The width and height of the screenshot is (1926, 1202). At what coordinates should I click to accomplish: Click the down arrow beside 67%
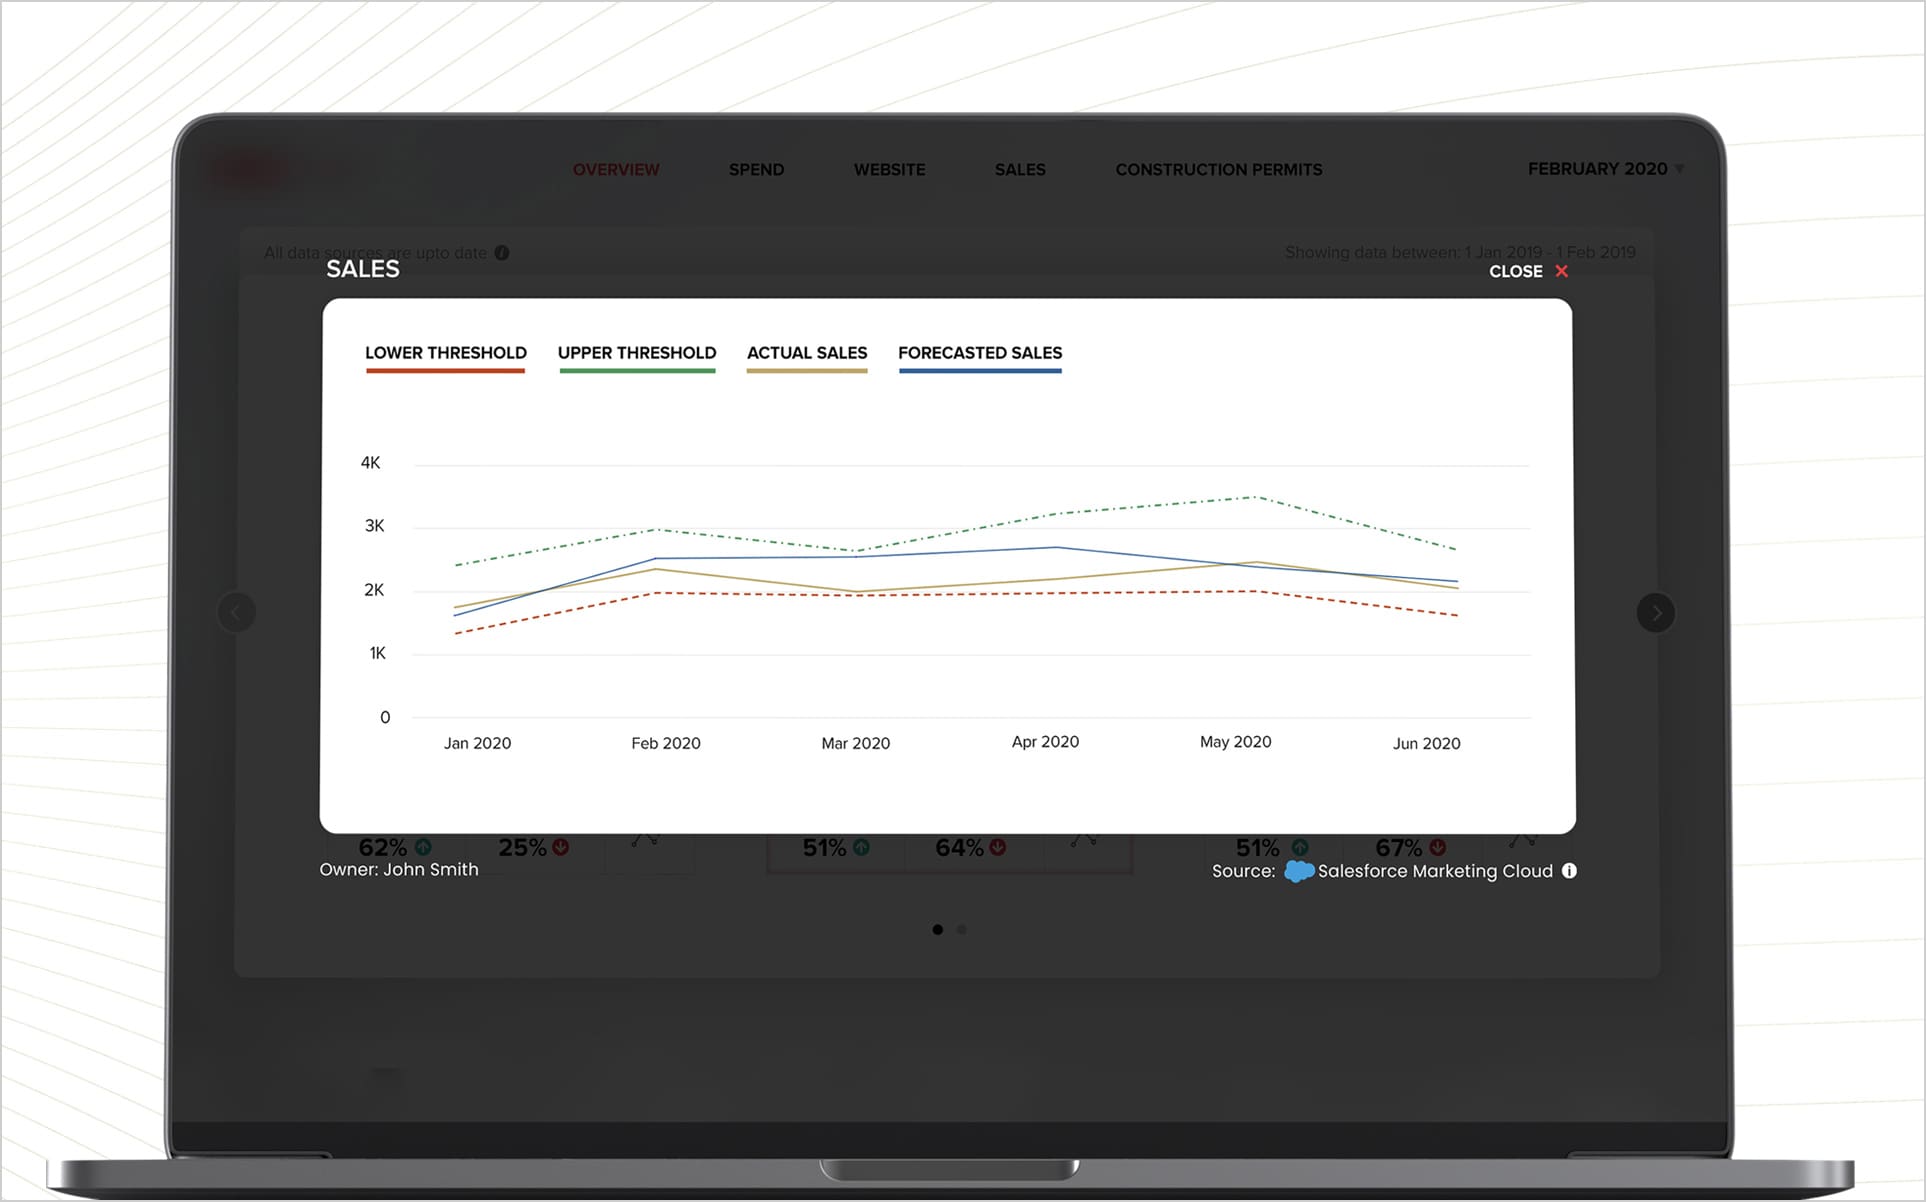pos(1436,847)
